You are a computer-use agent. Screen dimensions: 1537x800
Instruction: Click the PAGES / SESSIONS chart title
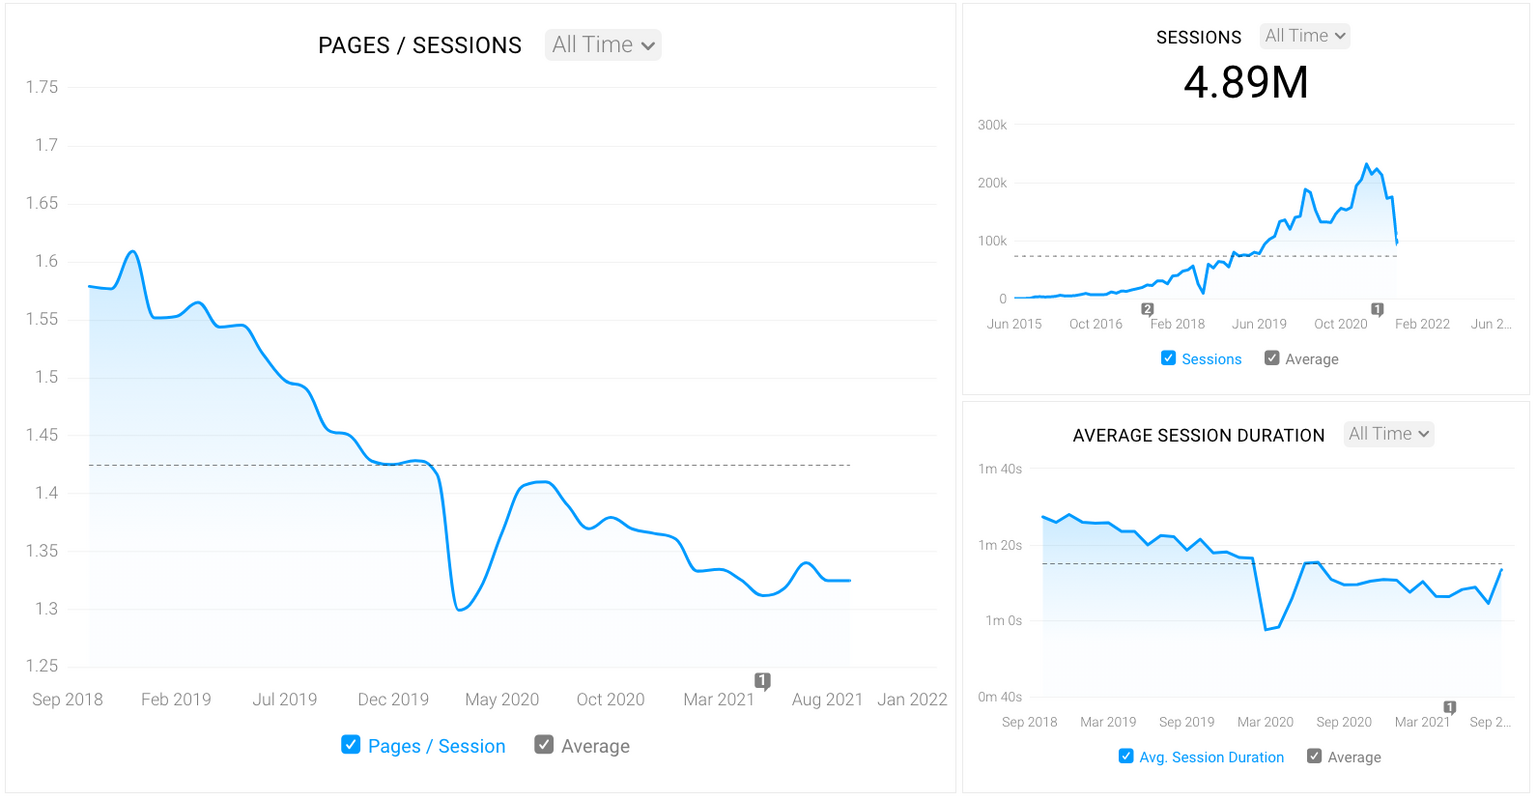[x=419, y=44]
